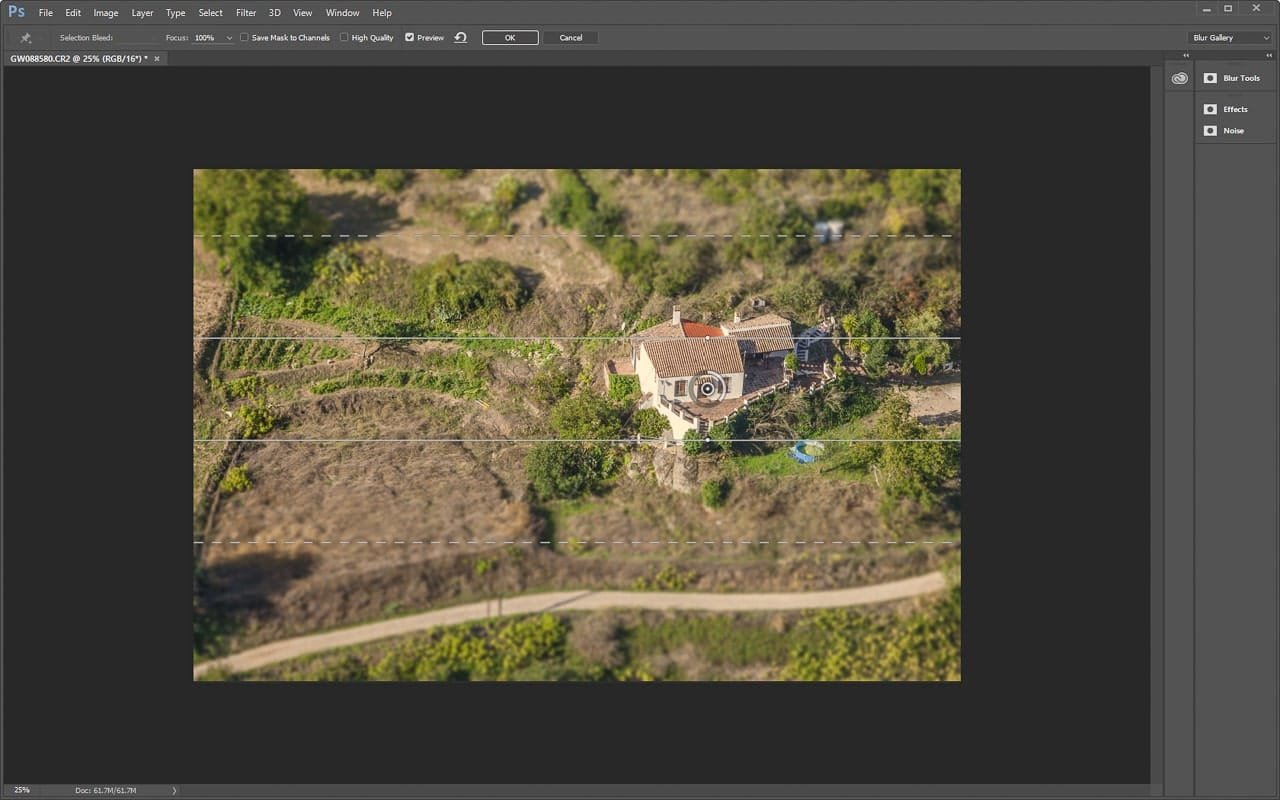Open the Edit menu
This screenshot has width=1280, height=800.
(73, 13)
